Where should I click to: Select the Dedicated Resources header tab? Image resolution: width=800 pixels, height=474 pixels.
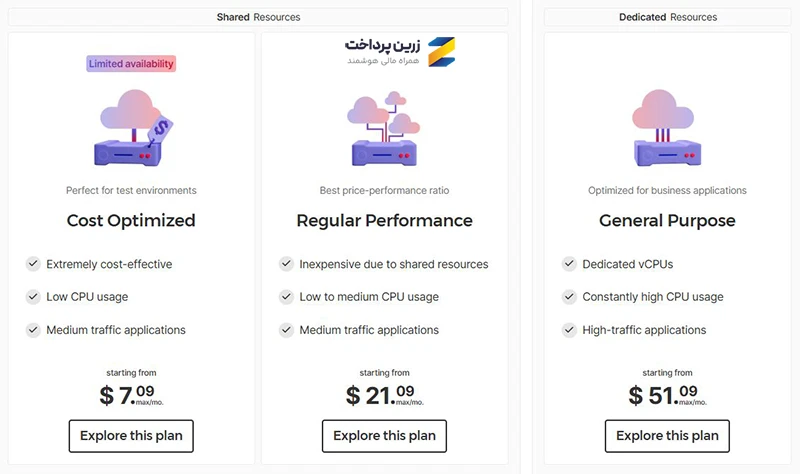click(x=667, y=17)
